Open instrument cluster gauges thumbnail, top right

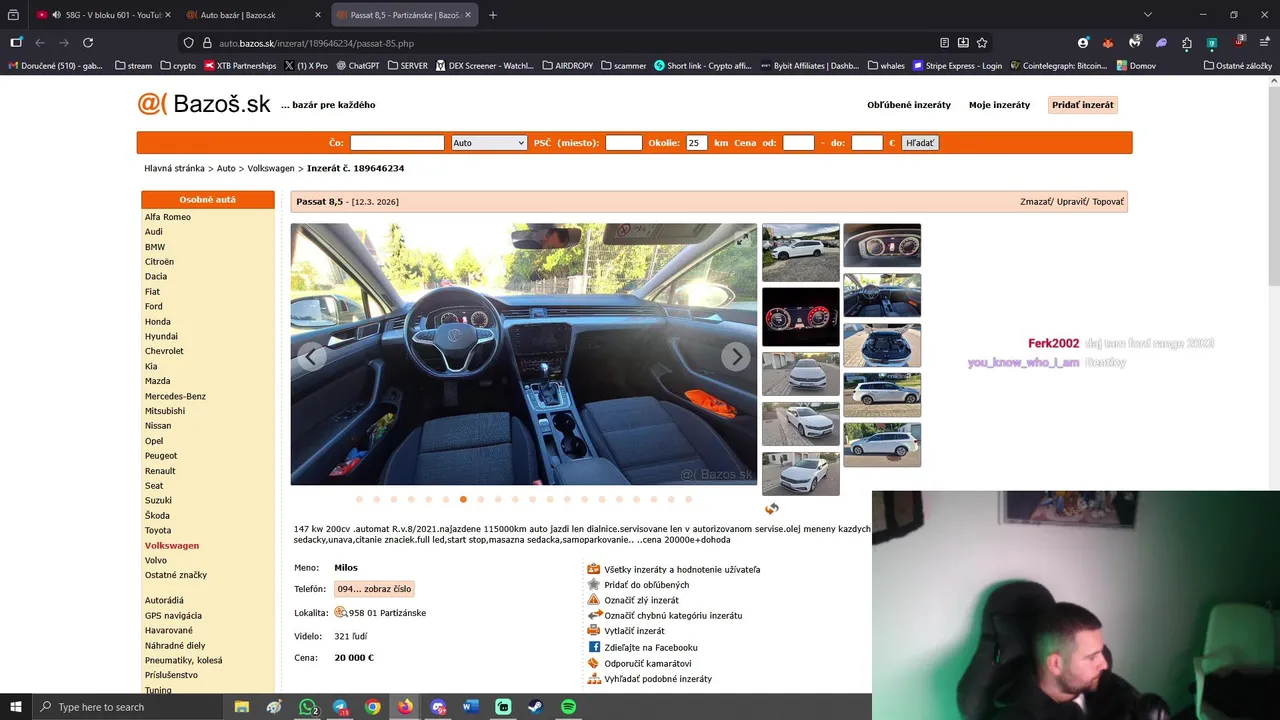pos(882,245)
